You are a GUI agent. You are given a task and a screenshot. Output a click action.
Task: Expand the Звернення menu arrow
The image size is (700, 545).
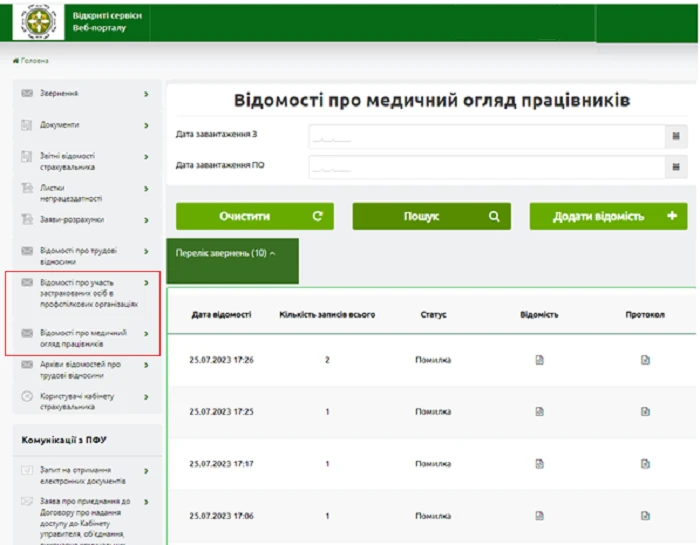tap(146, 94)
